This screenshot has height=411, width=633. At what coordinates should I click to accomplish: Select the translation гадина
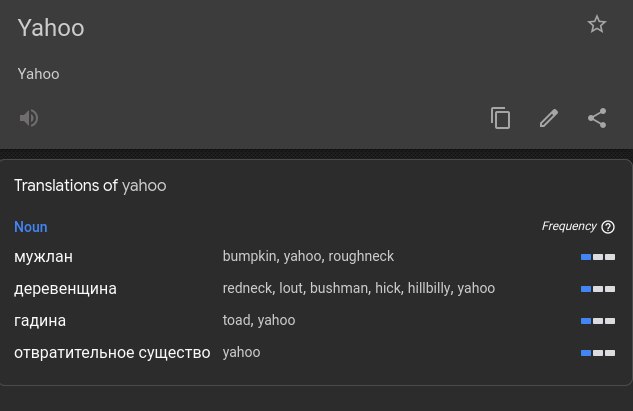40,321
